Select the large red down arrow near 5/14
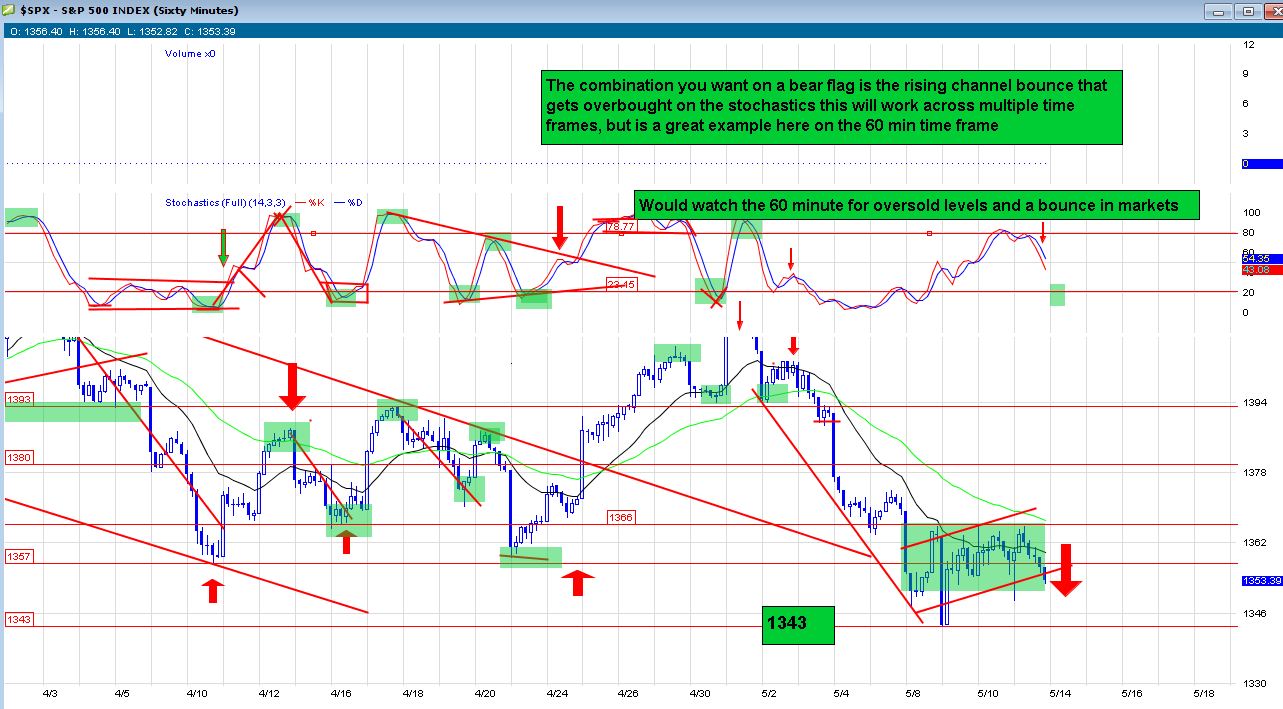This screenshot has height=709, width=1283. [1066, 571]
